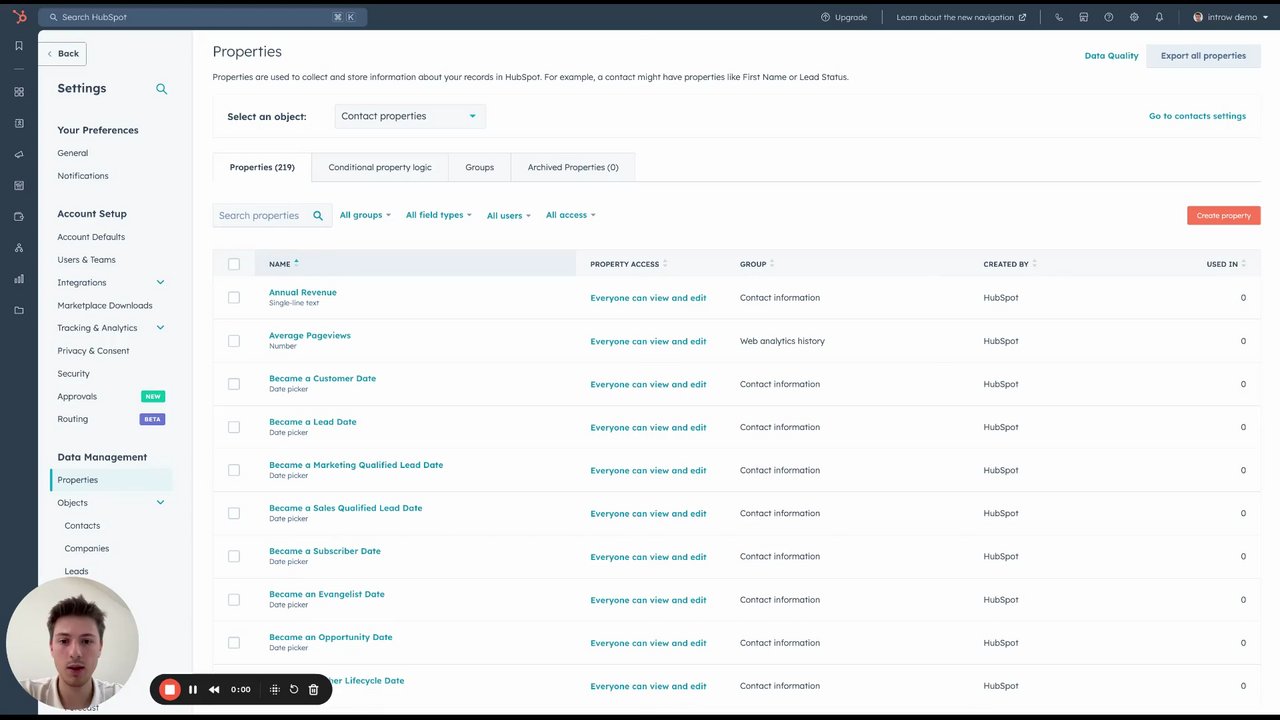The height and width of the screenshot is (720, 1280).
Task: Follow the Go to contacts settings link
Action: [x=1197, y=116]
